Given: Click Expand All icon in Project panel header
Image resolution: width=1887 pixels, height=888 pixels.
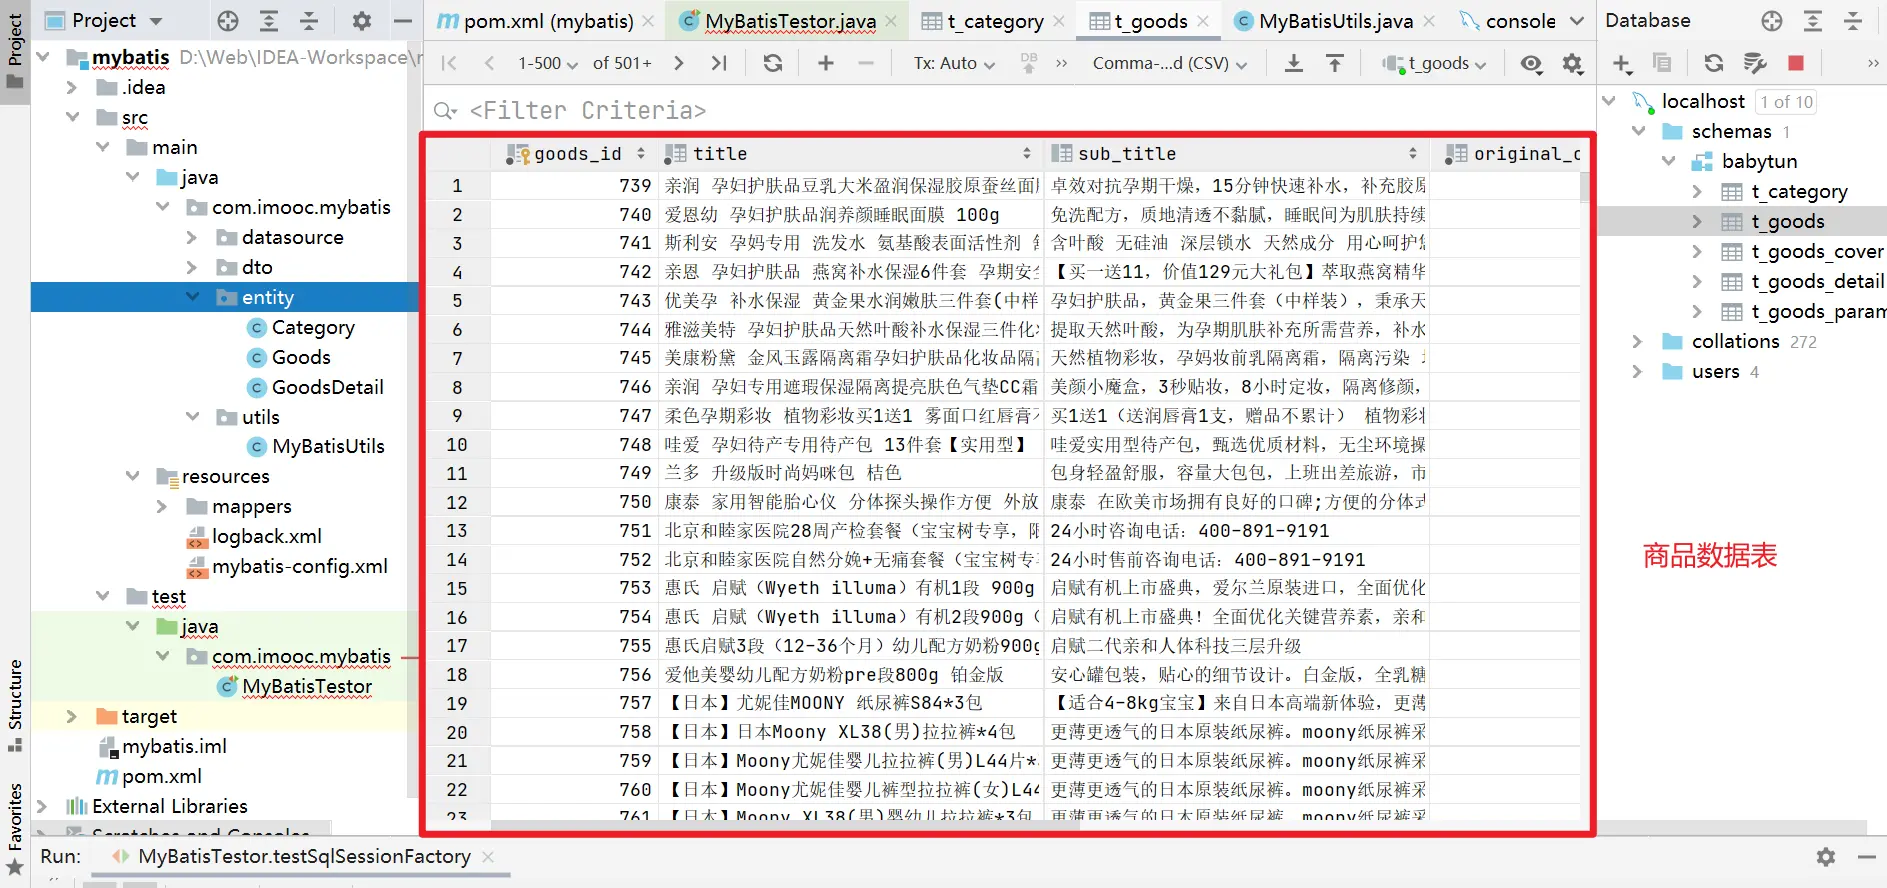Looking at the screenshot, I should (269, 21).
